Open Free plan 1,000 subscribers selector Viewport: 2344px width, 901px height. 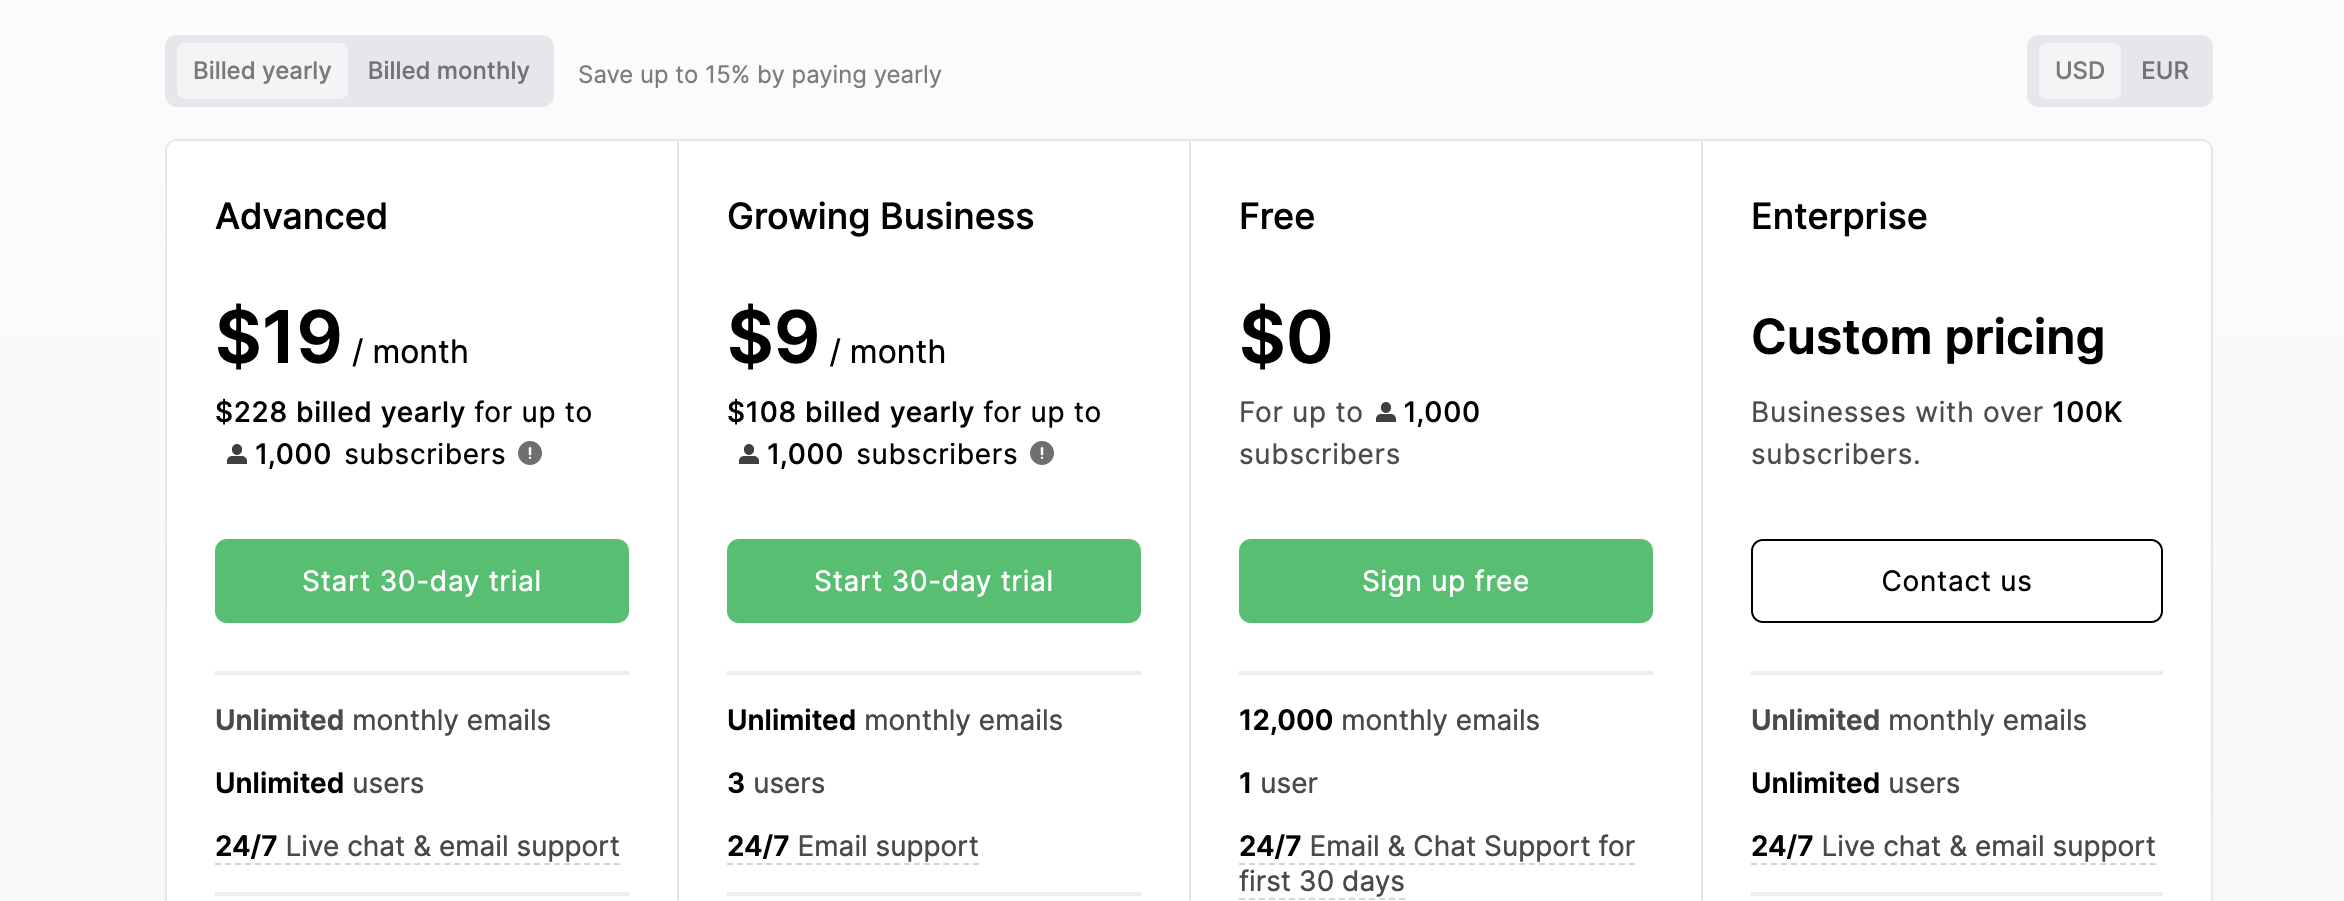click(x=1428, y=412)
